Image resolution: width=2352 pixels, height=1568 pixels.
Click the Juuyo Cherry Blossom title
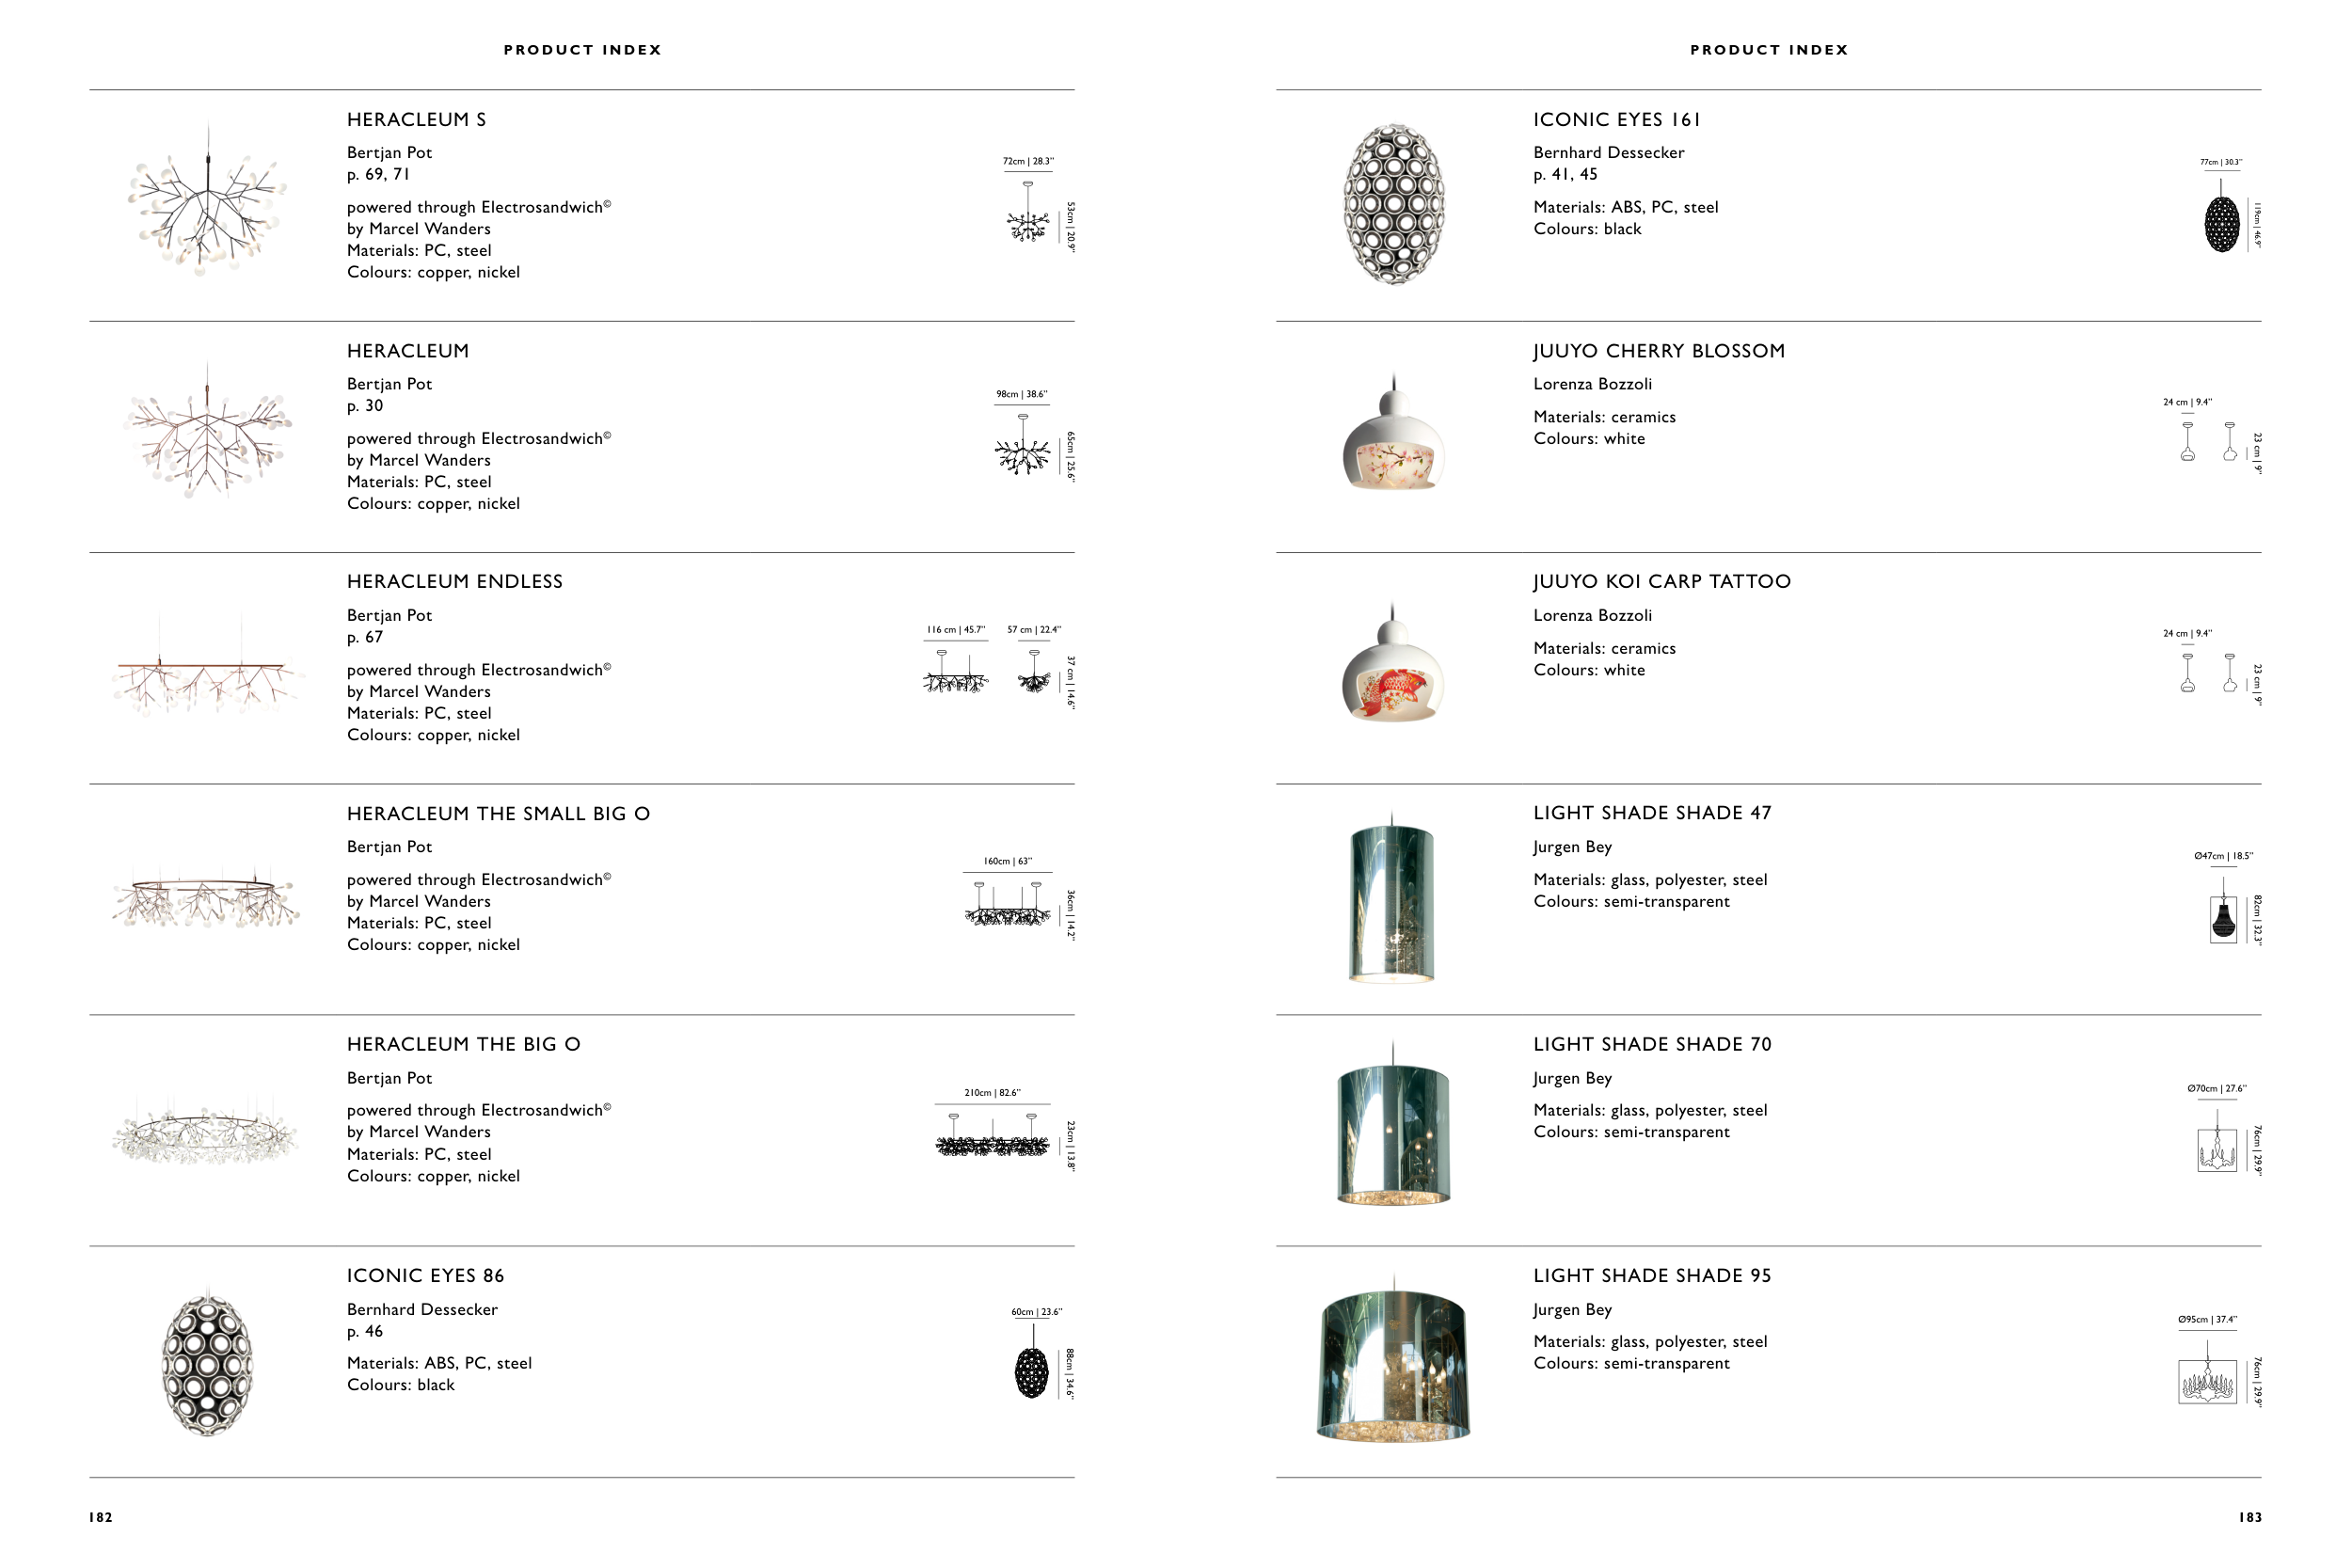1659,351
